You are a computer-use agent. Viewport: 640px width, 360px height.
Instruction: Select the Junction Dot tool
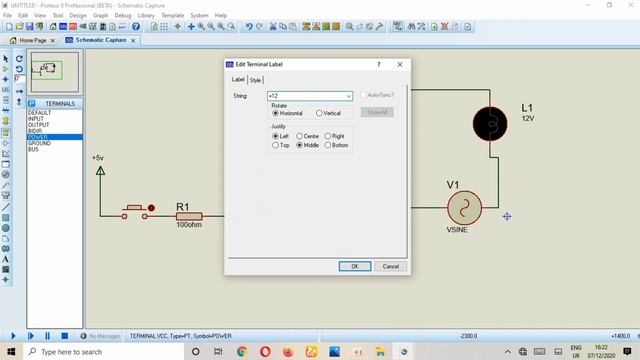pos(6,79)
